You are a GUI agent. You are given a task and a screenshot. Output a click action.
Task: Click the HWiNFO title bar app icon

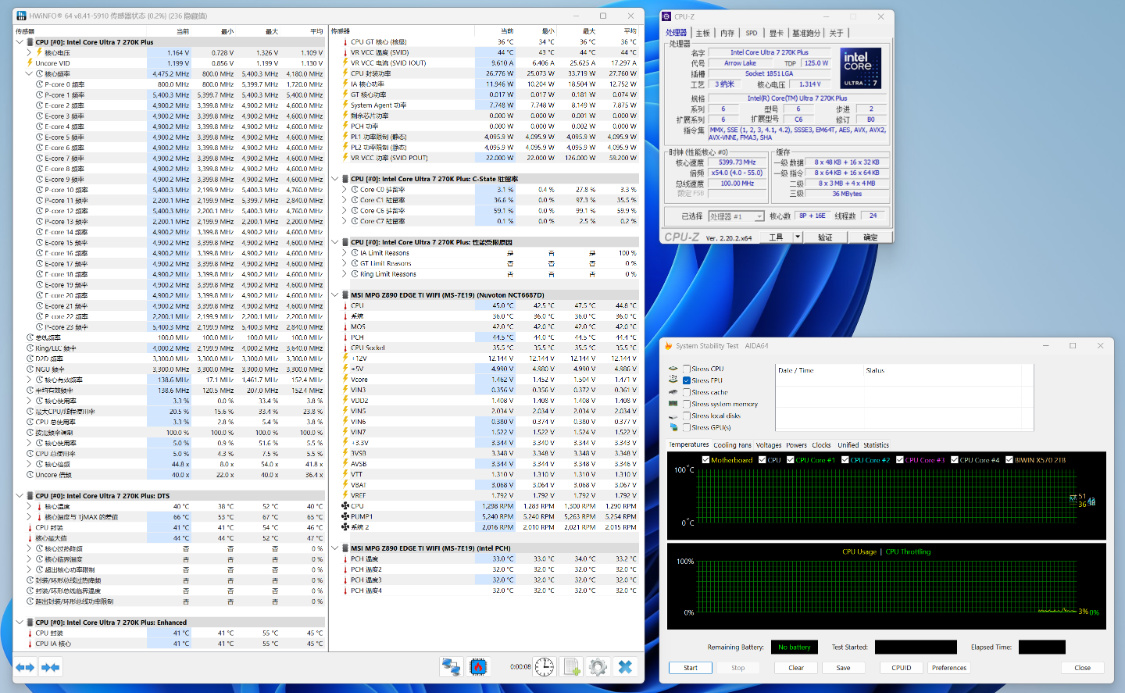pos(20,16)
